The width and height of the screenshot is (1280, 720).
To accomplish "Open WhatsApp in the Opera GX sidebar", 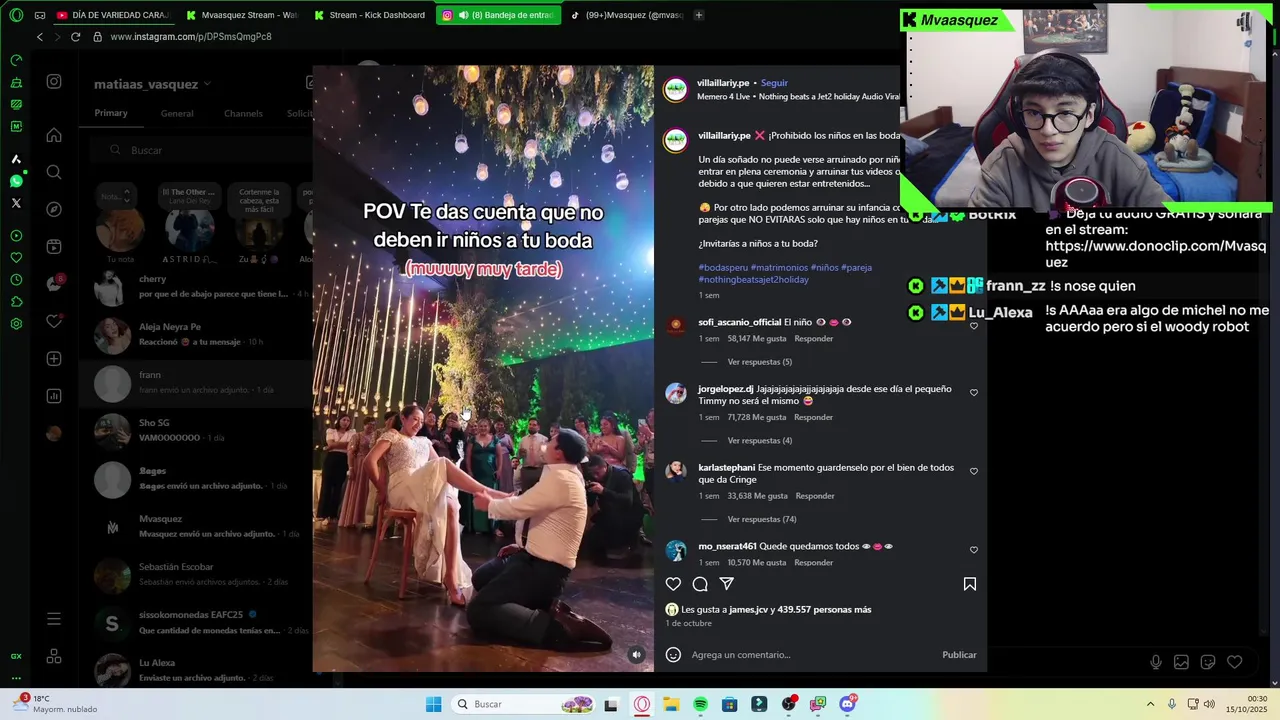I will (x=16, y=181).
